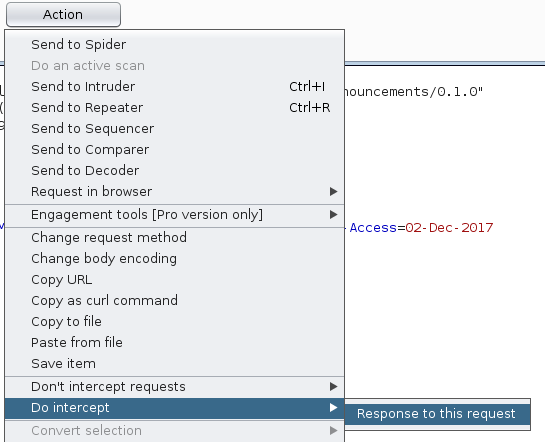Open the Do intercept submenu
This screenshot has width=545, height=442.
(174, 408)
